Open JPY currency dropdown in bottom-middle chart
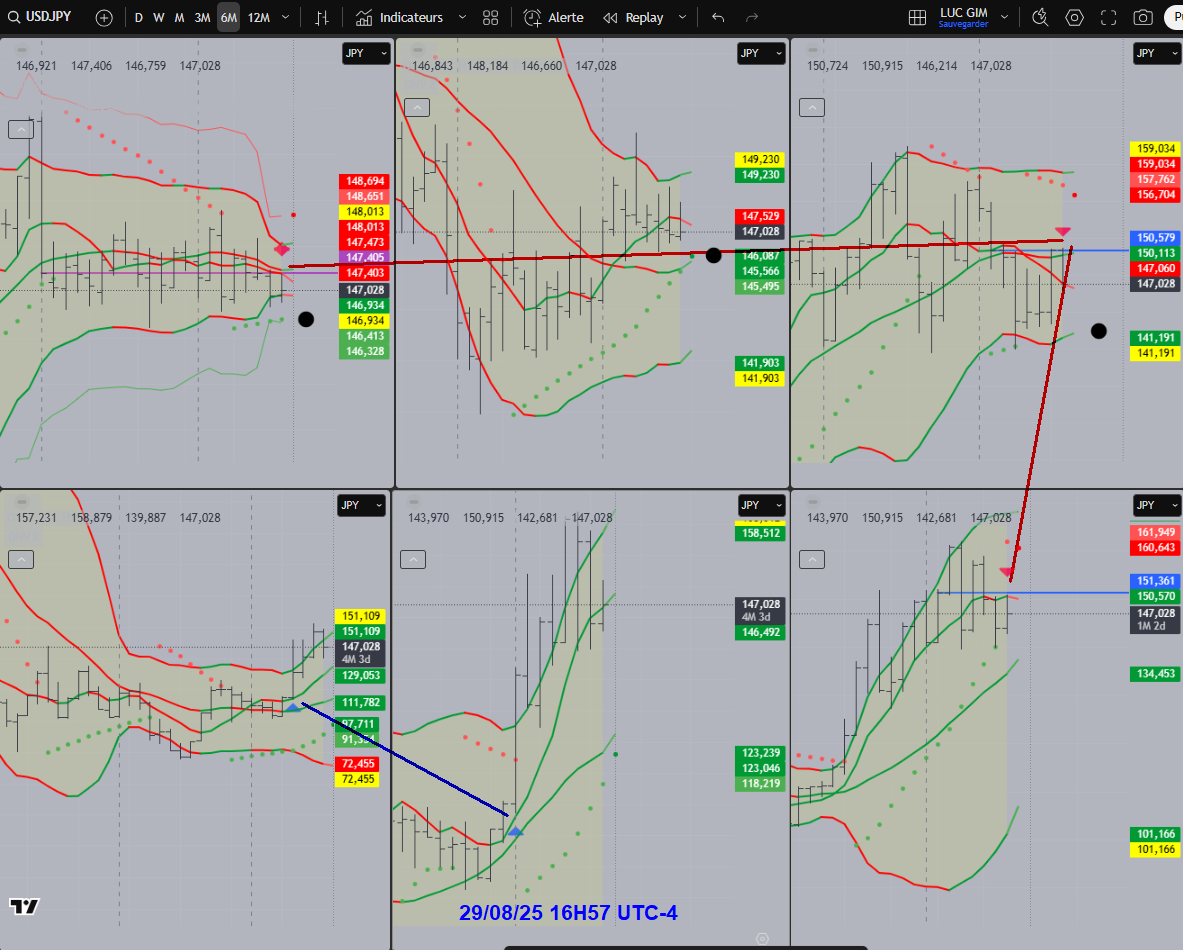This screenshot has height=950, width=1183. 760,505
